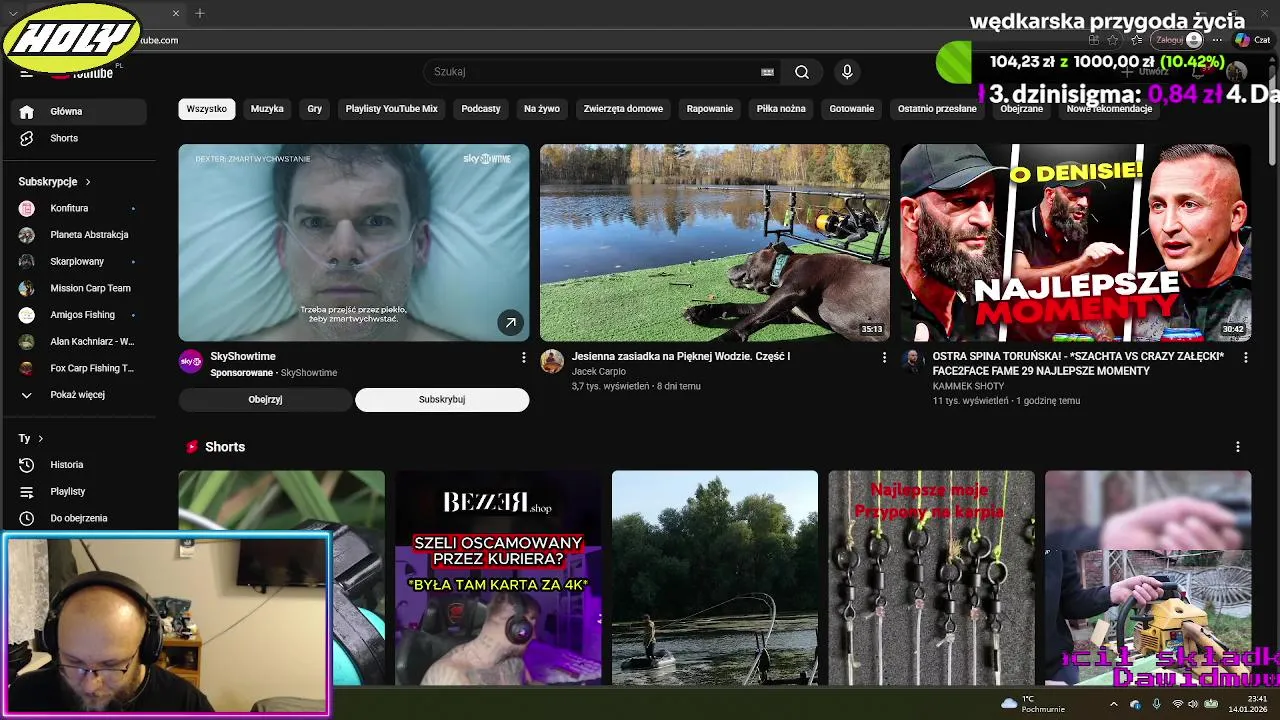1280x720 pixels.
Task: Open Mission Carp Team subscription
Action: point(78,288)
